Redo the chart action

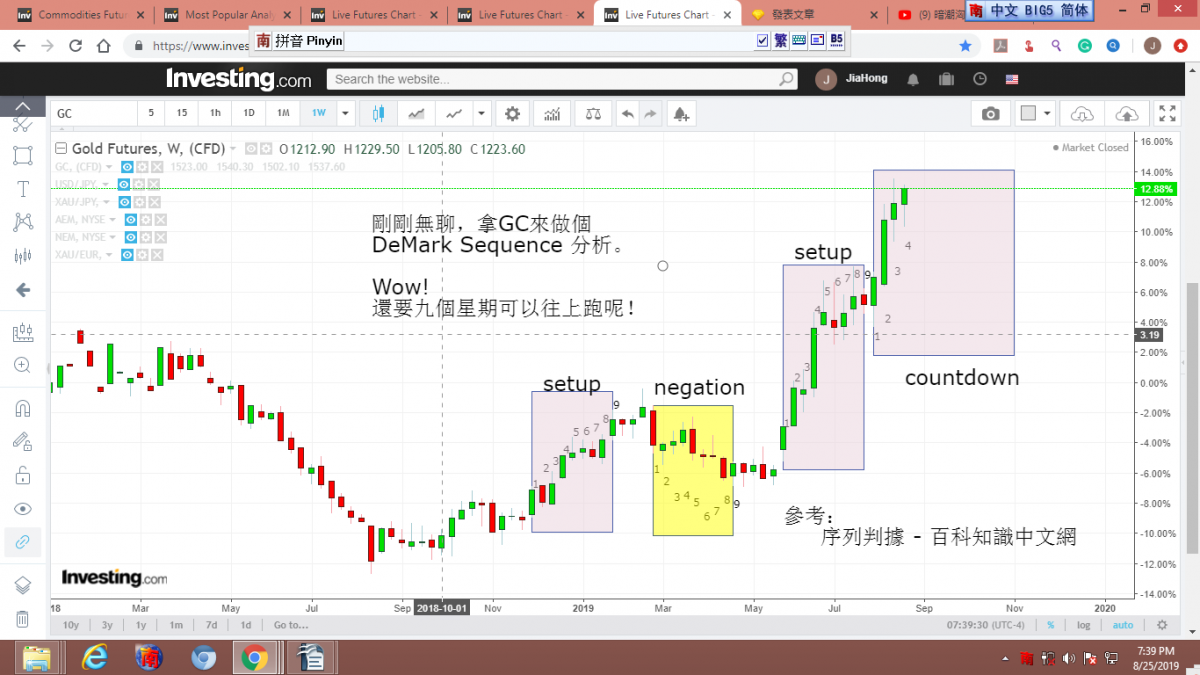[650, 114]
